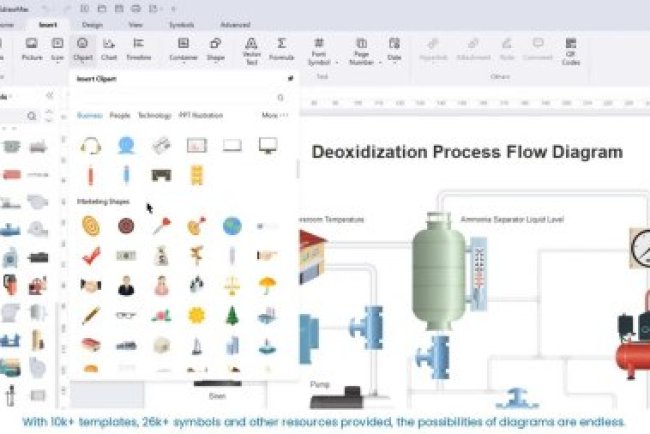The height and width of the screenshot is (434, 650).
Task: Expand the More clipart categories menu
Action: point(274,115)
